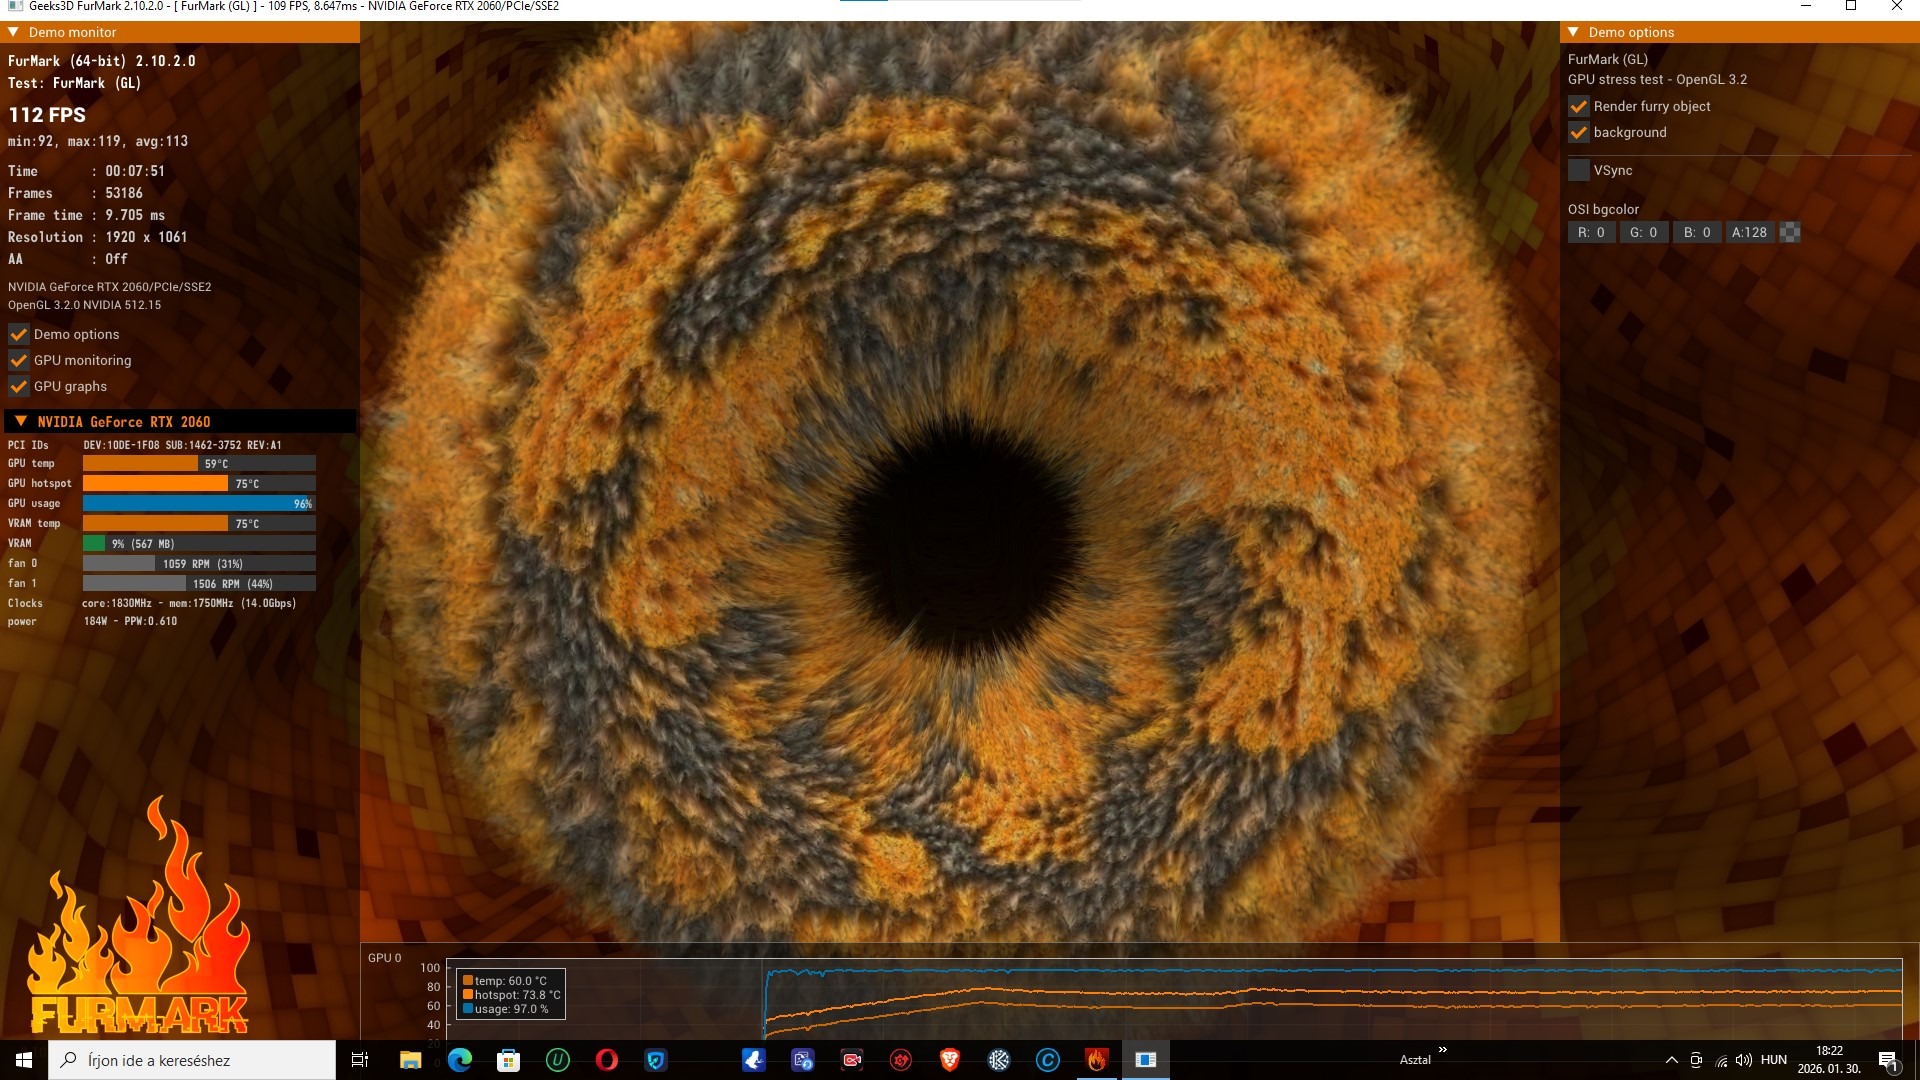This screenshot has height=1080, width=1920.
Task: Toggle GPU graphs checkbox off
Action: point(19,386)
